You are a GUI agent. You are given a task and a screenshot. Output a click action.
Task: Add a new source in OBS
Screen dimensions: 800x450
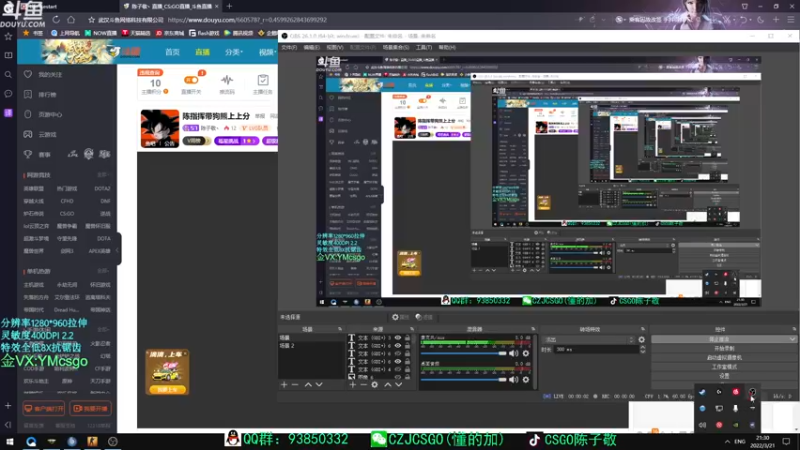click(x=353, y=385)
